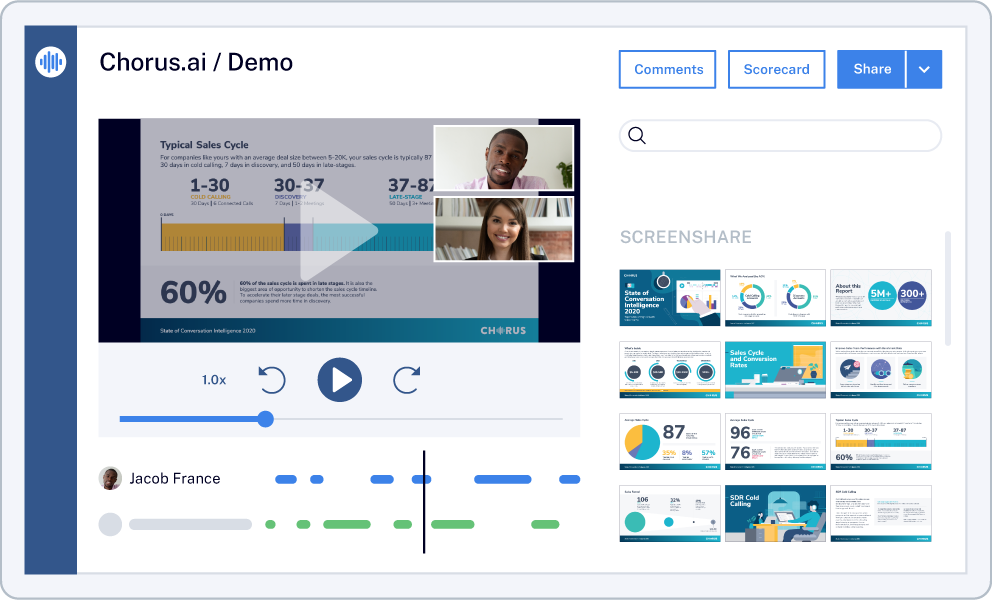Open the About this Report slide thumbnail
The width and height of the screenshot is (992, 600).
click(881, 297)
